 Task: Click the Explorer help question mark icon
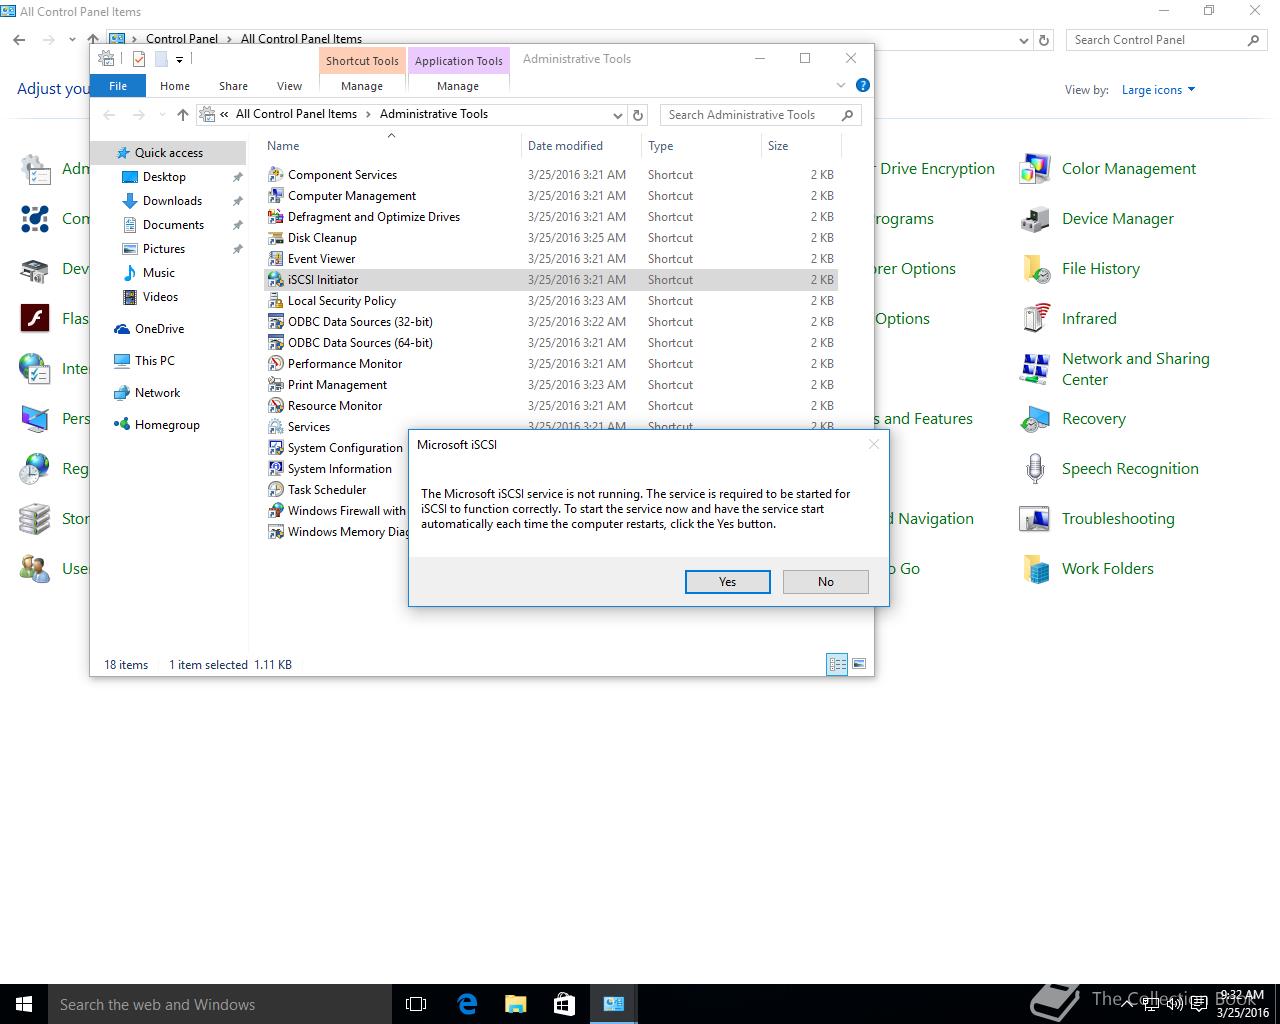(x=862, y=85)
